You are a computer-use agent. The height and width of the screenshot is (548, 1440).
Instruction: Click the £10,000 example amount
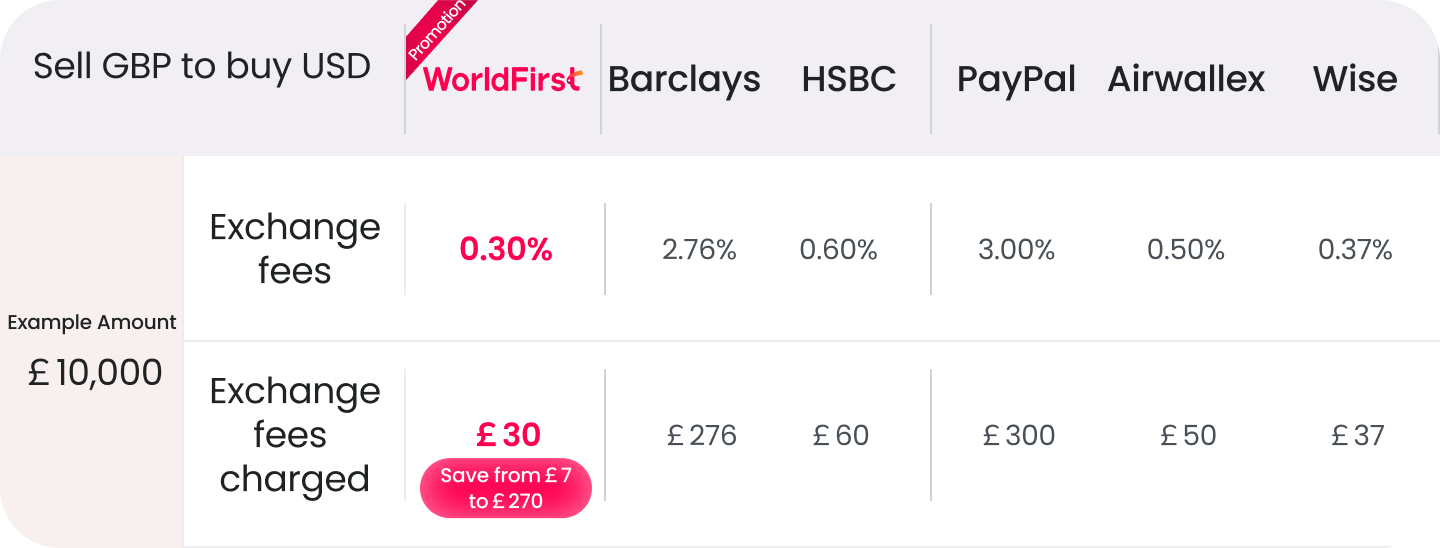(95, 373)
